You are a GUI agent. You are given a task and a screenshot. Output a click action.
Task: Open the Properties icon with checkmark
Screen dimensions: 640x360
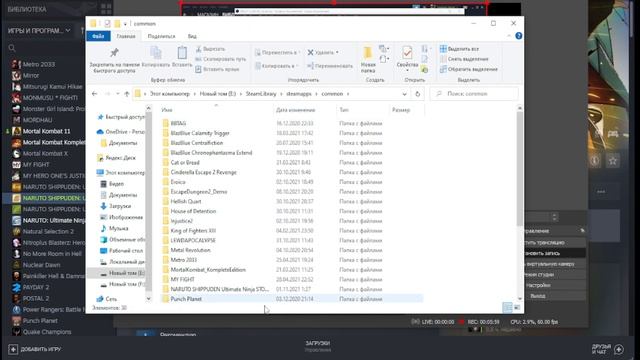pos(407,53)
